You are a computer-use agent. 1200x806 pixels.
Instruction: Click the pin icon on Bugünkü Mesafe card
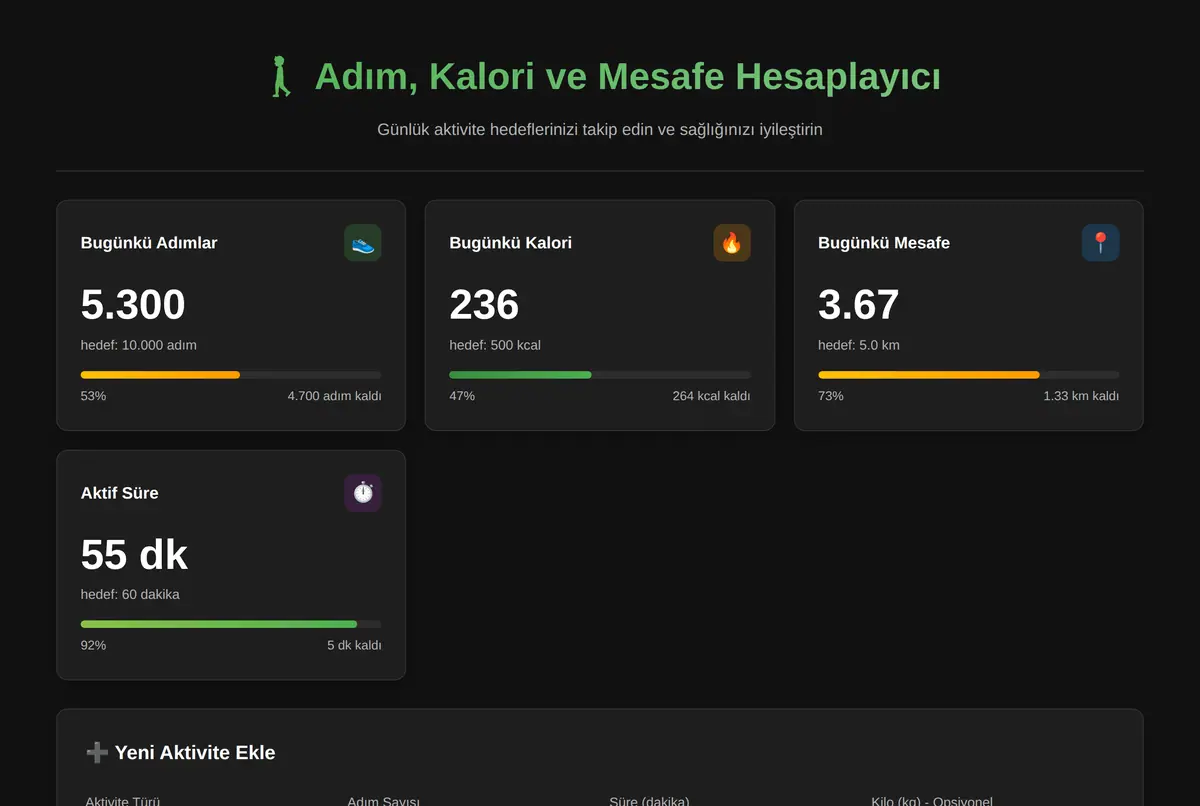(1100, 243)
